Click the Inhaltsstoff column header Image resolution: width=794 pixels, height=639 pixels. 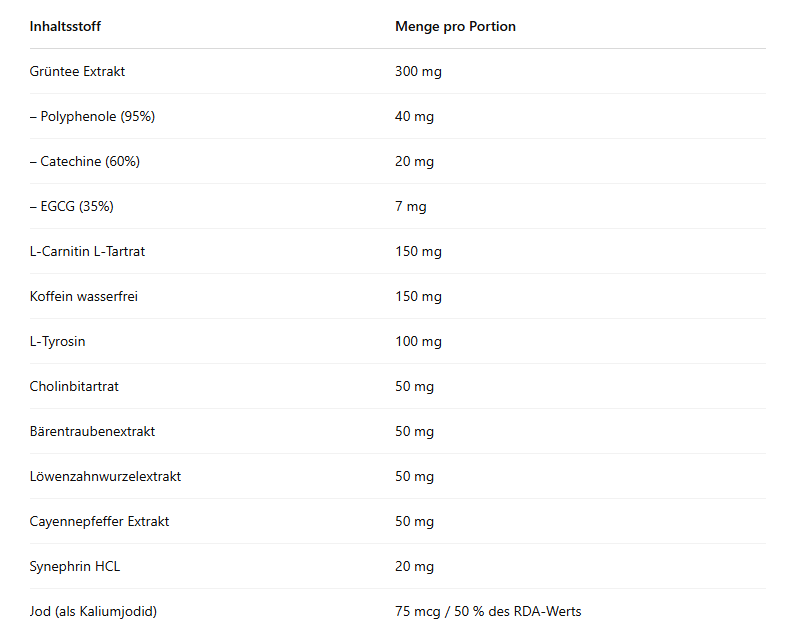pos(65,26)
